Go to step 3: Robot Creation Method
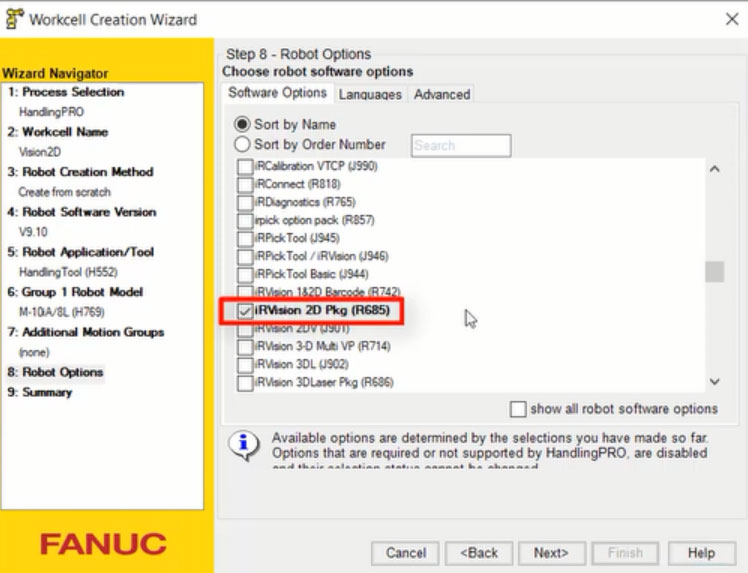The height and width of the screenshot is (573, 748). click(x=80, y=172)
